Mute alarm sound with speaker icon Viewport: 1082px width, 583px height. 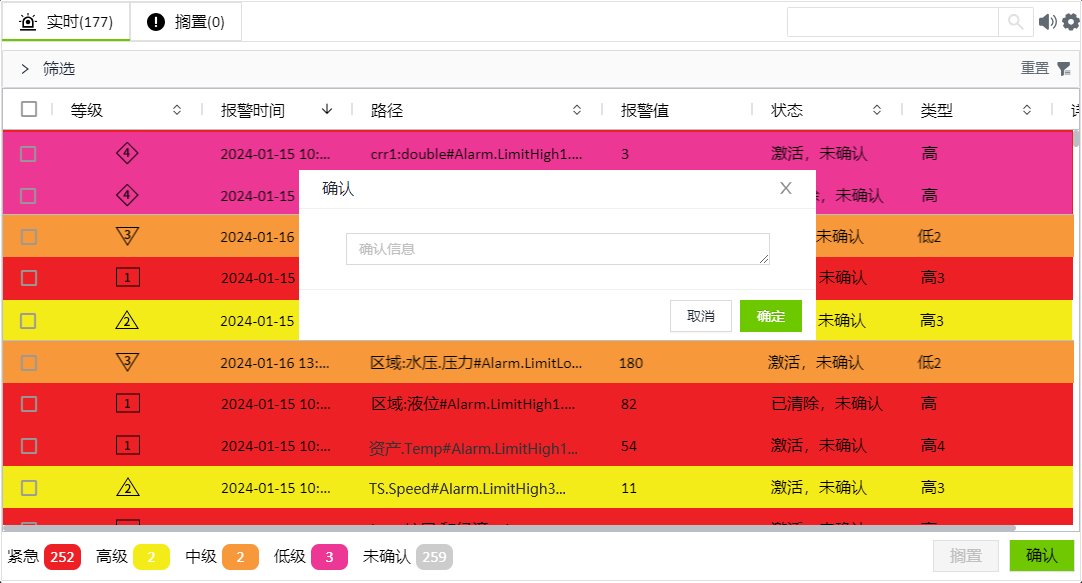1047,22
